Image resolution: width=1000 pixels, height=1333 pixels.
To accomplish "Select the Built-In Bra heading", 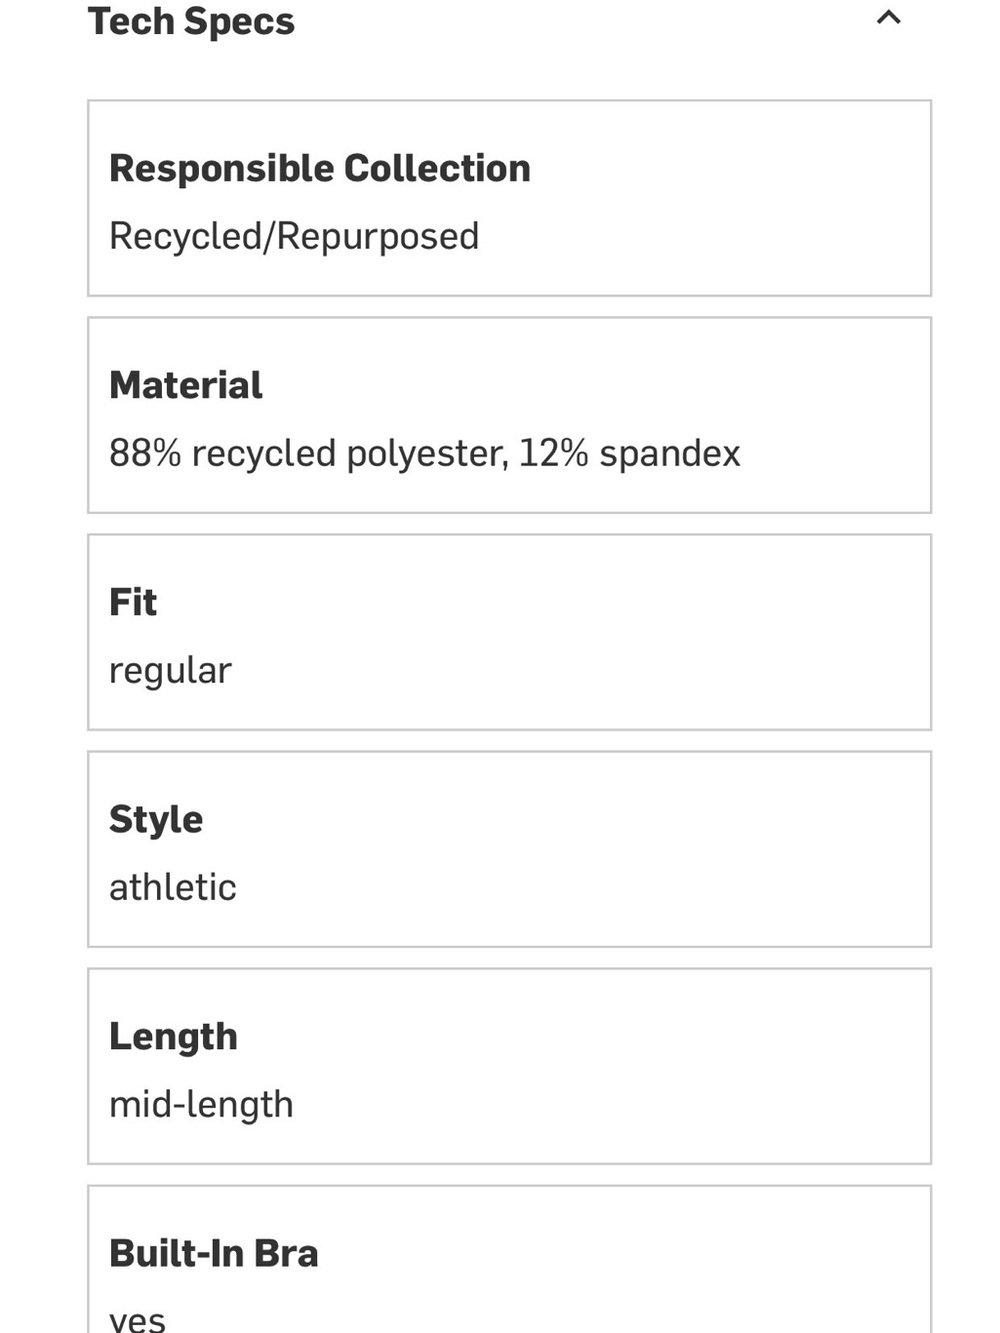I will pos(214,1253).
